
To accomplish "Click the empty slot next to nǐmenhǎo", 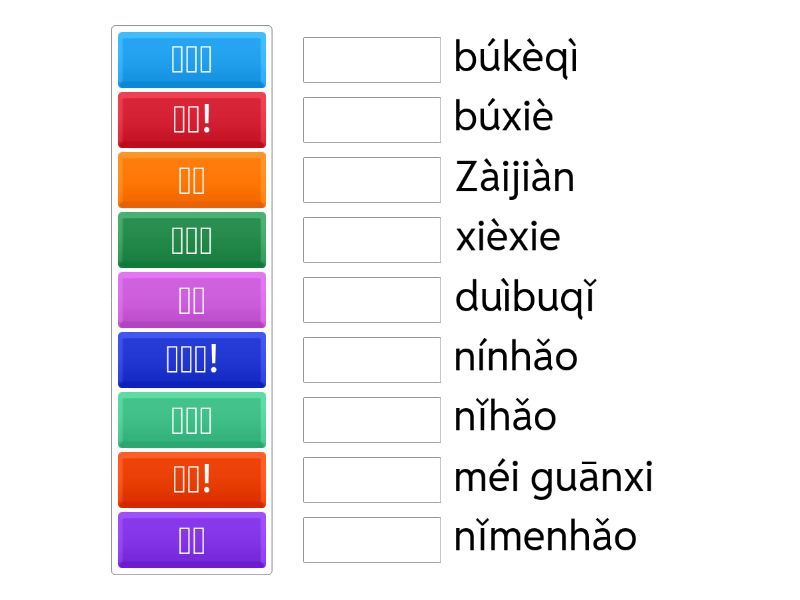I will [372, 540].
